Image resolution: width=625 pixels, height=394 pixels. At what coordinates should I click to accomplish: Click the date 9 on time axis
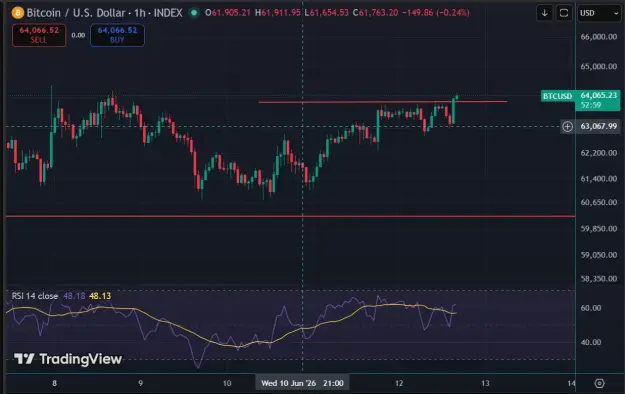tap(140, 383)
